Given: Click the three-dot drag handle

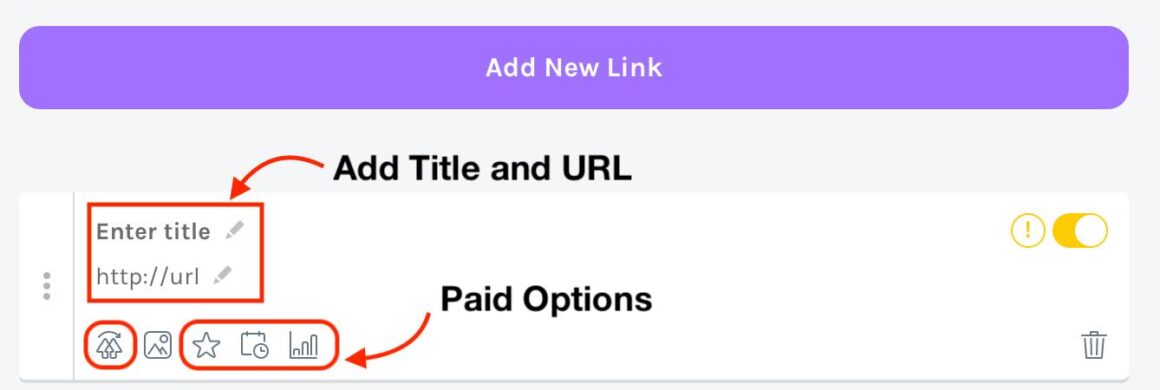Looking at the screenshot, I should point(47,286).
